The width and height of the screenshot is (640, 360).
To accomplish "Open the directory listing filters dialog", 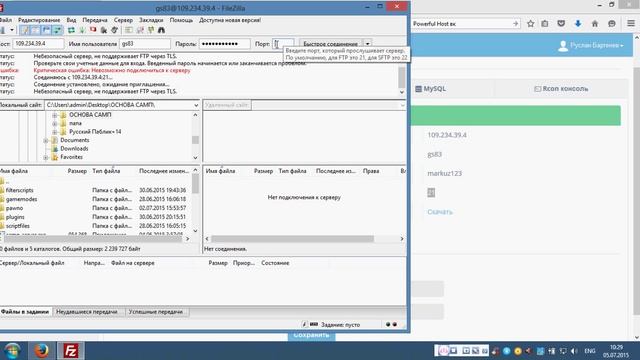I will click(129, 30).
